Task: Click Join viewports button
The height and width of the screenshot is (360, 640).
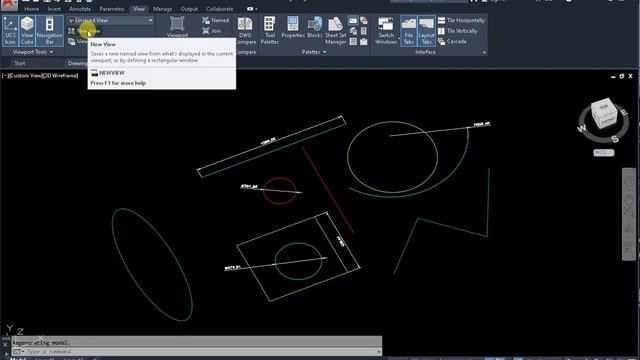Action: tap(212, 31)
